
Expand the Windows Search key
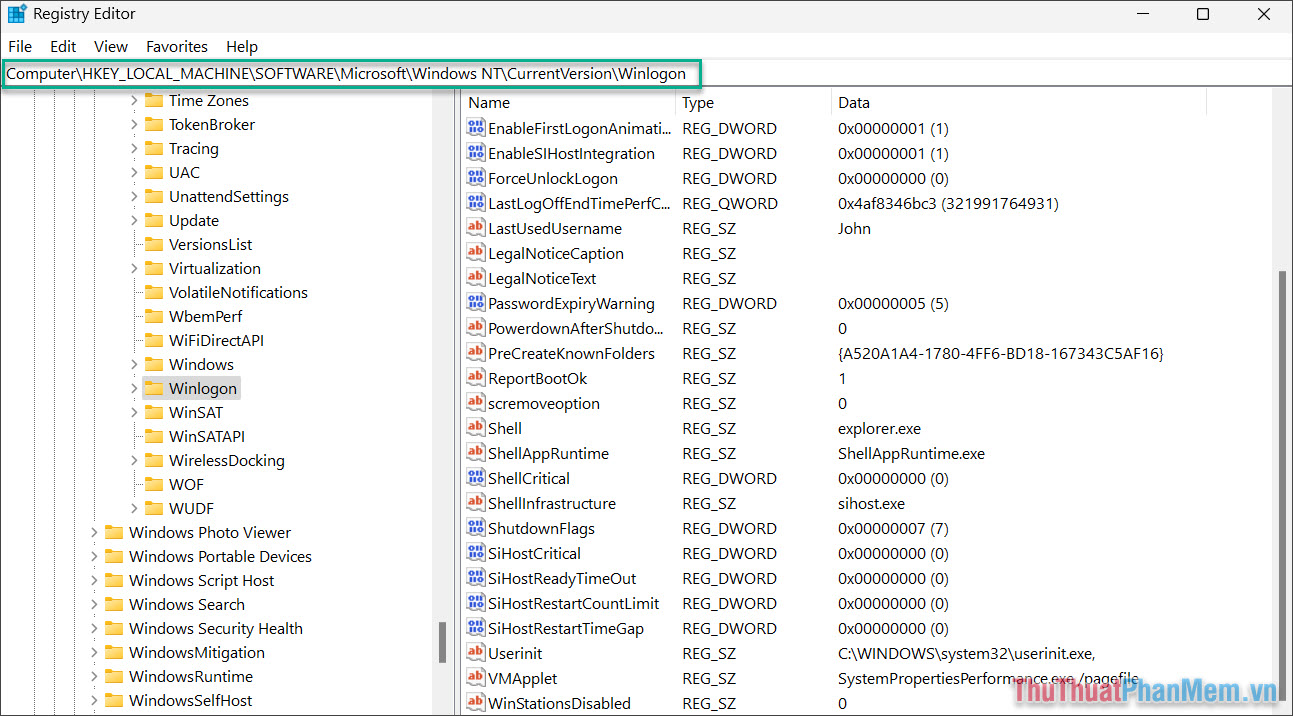pyautogui.click(x=94, y=604)
